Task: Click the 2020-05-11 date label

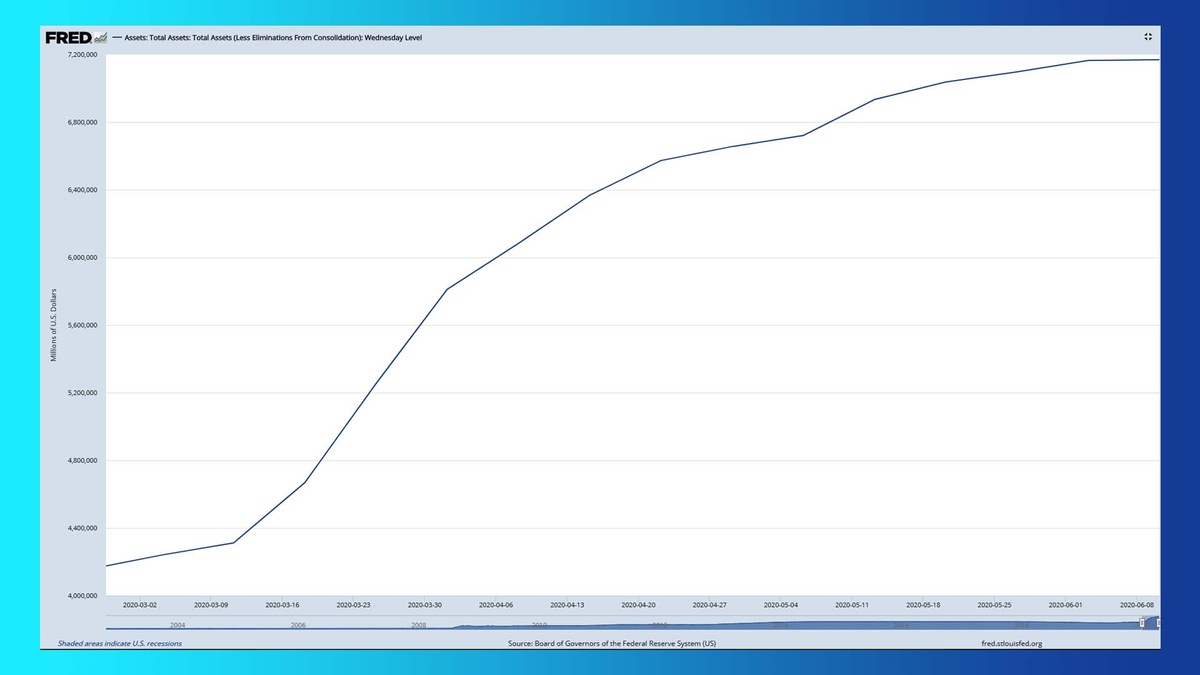Action: pos(853,605)
